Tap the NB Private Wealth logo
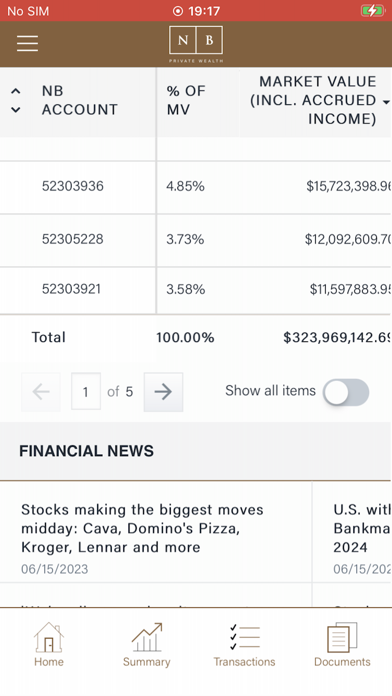This screenshot has height=696, width=392. click(196, 44)
